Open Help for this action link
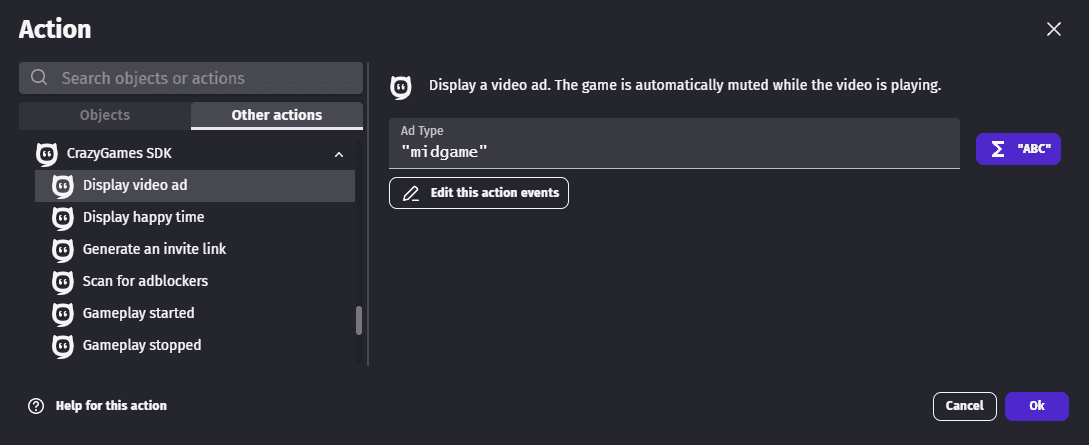Screen dimensions: 1089x445 point(111,406)
